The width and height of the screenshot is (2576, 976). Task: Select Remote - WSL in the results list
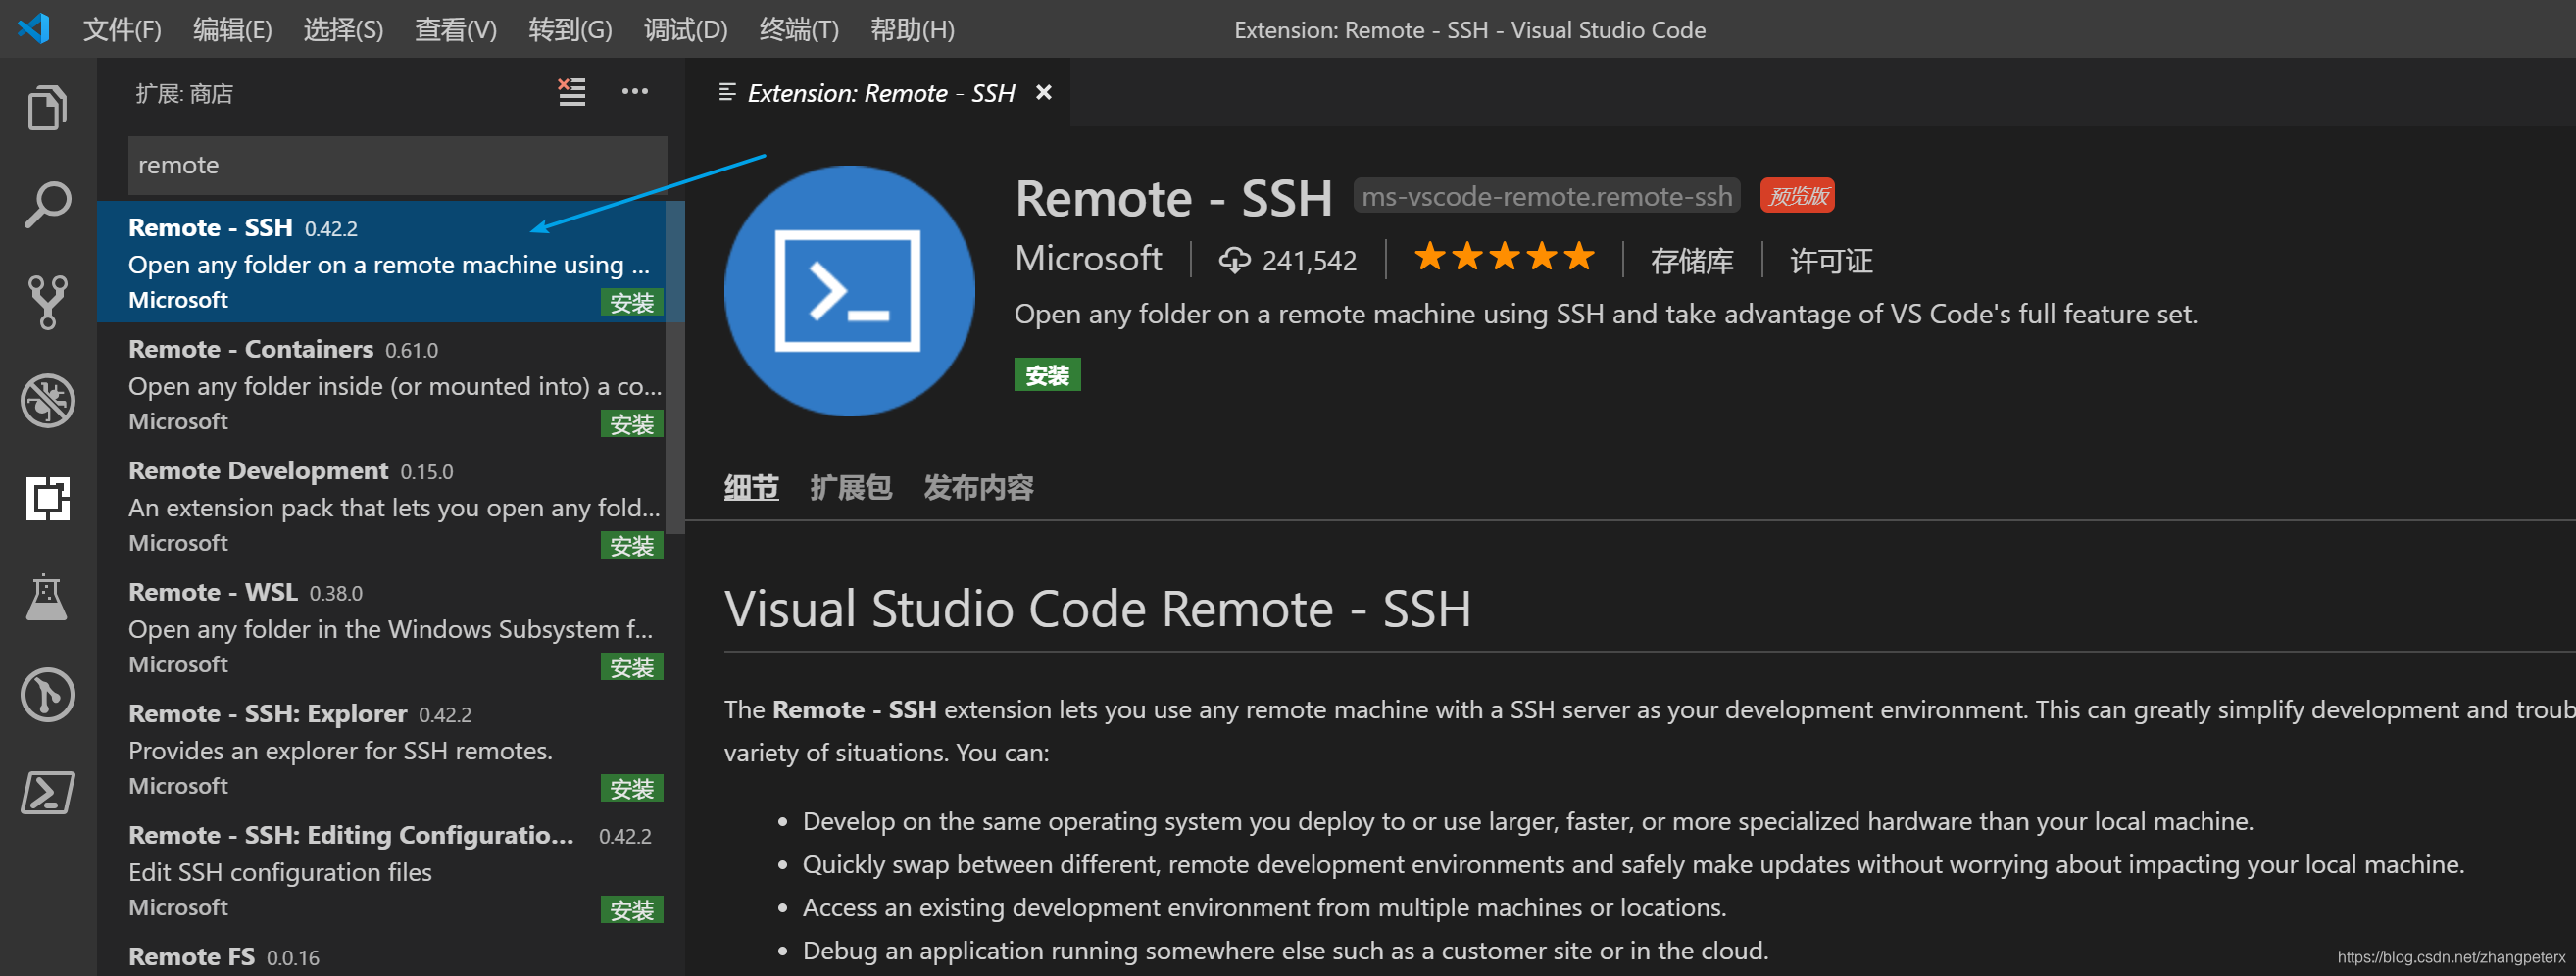382,627
